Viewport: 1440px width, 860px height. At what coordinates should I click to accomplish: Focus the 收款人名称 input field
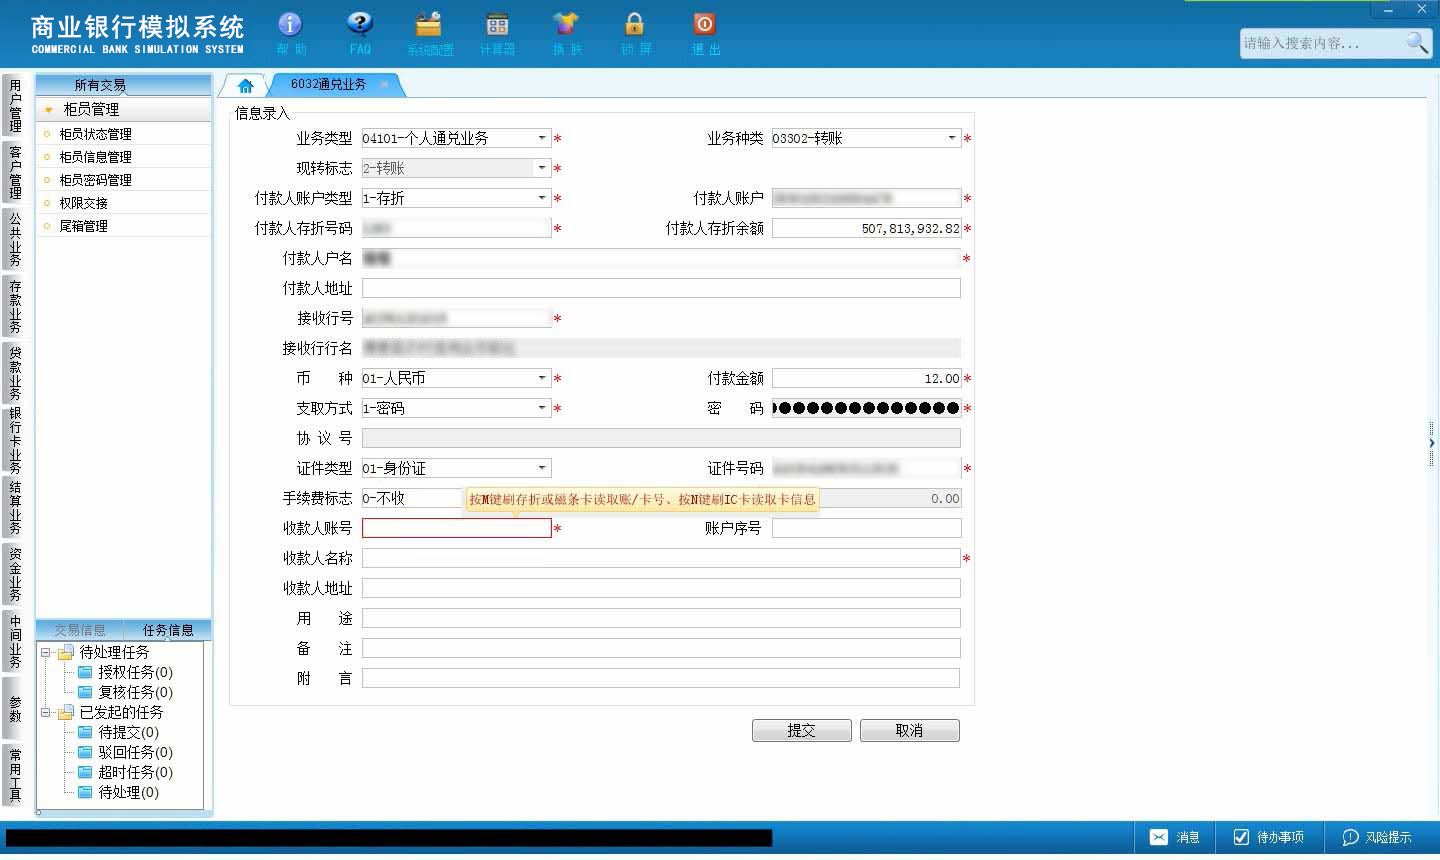(661, 558)
